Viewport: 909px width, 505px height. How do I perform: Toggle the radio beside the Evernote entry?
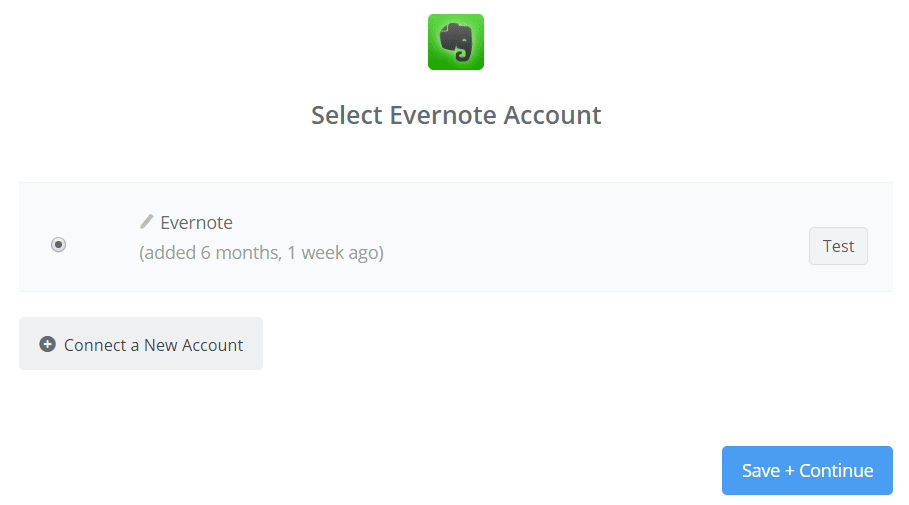[59, 244]
